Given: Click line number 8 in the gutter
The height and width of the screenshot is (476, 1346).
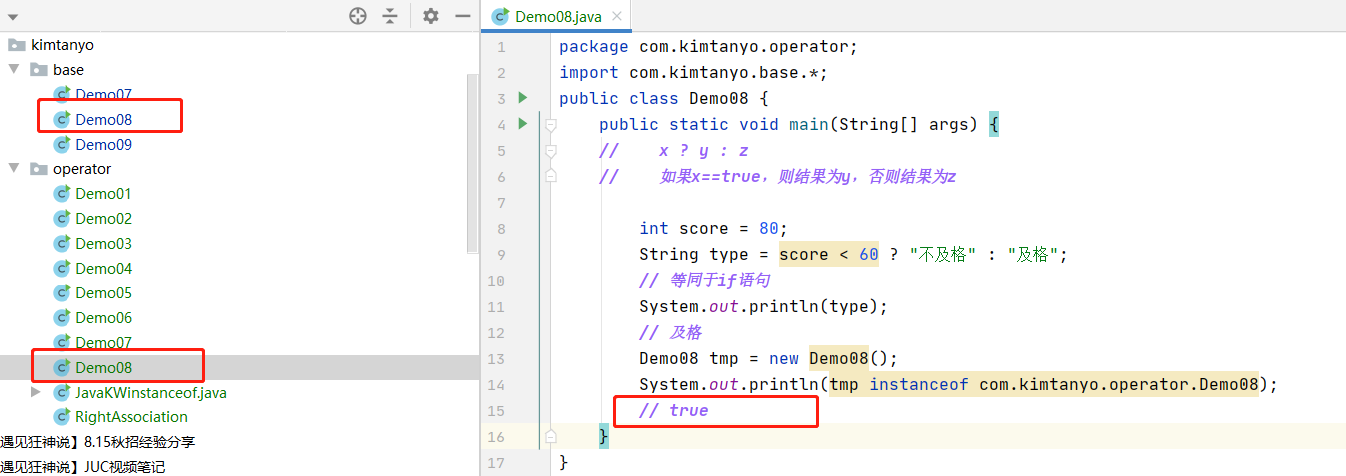Looking at the screenshot, I should pyautogui.click(x=501, y=228).
